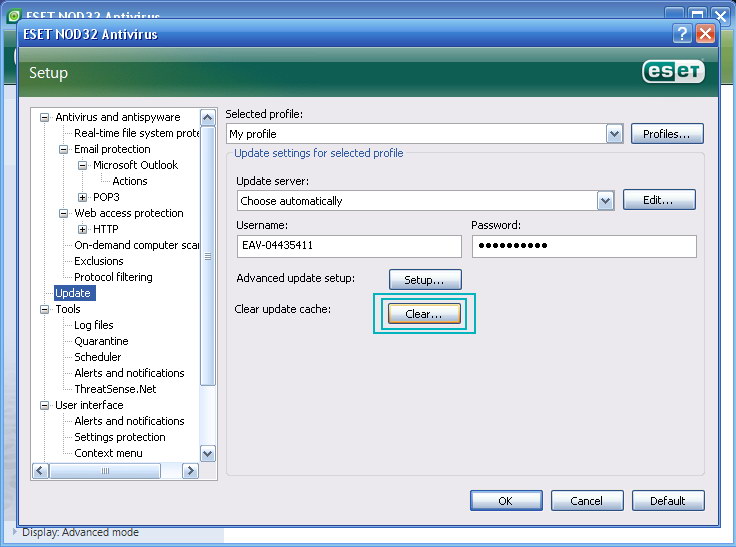Open the Selected profile dropdown
The height and width of the screenshot is (547, 736).
[614, 134]
